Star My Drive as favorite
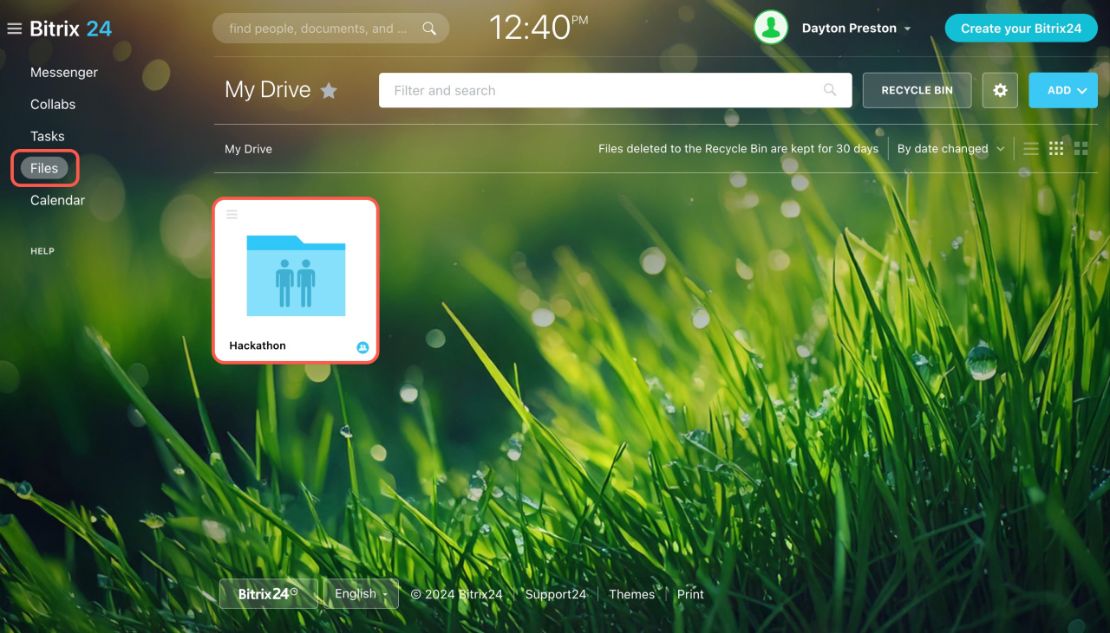This screenshot has height=633, width=1110. 328,91
